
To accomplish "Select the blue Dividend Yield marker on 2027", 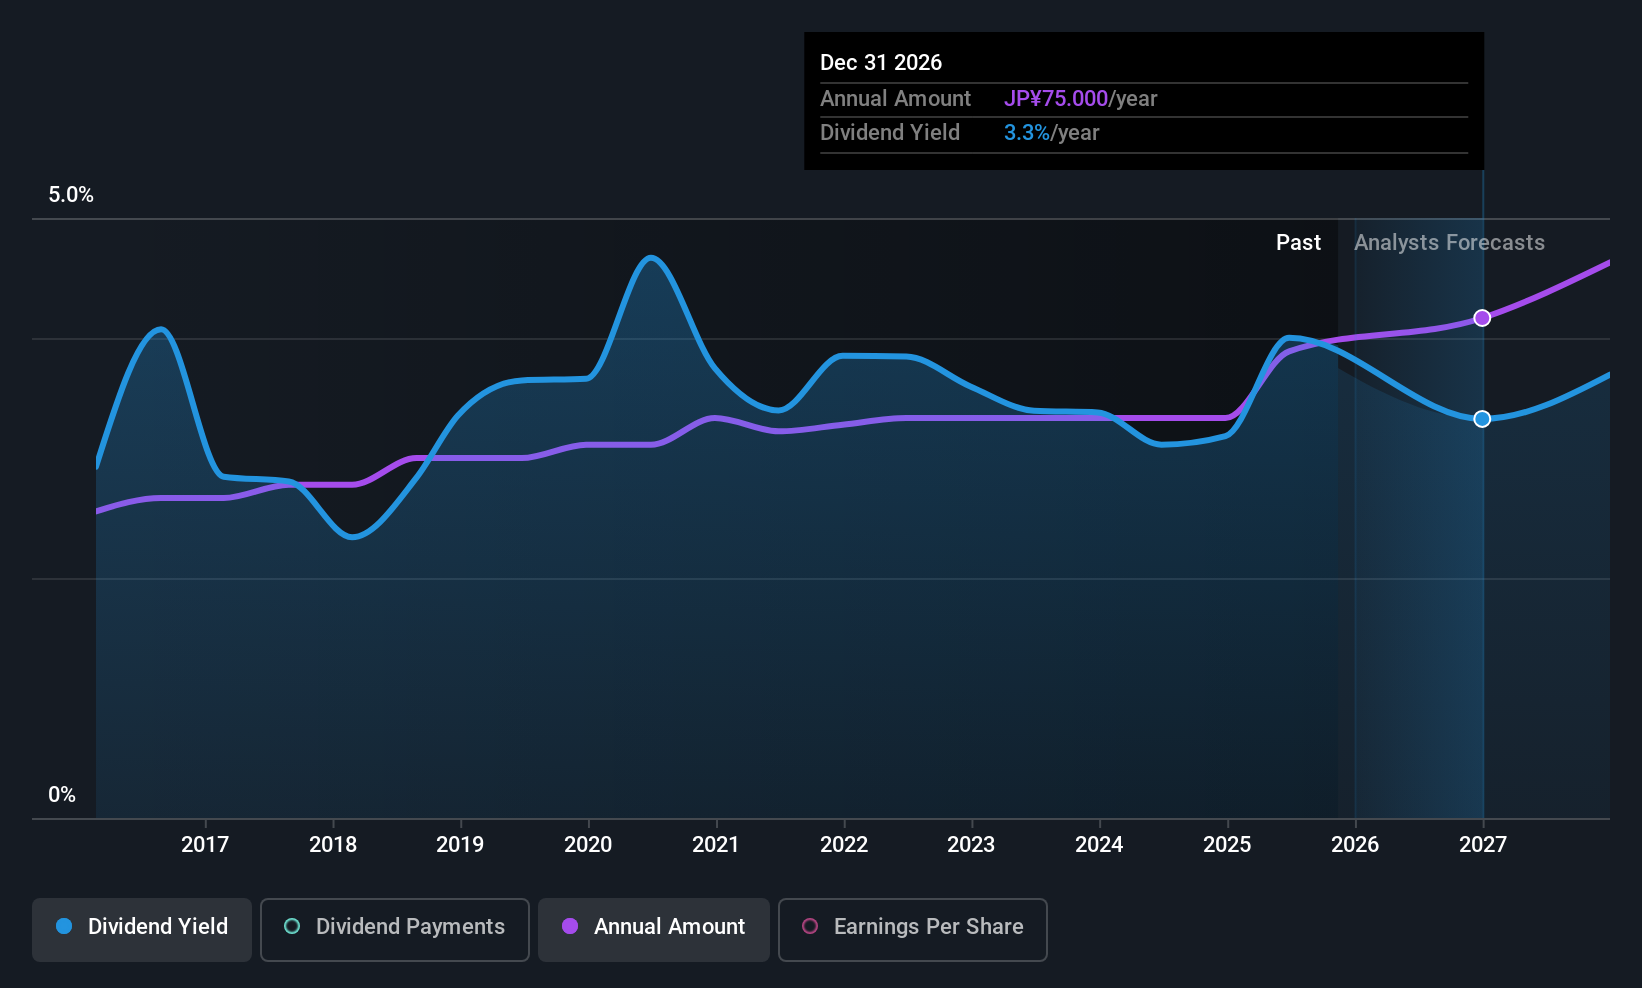I will click(1482, 419).
